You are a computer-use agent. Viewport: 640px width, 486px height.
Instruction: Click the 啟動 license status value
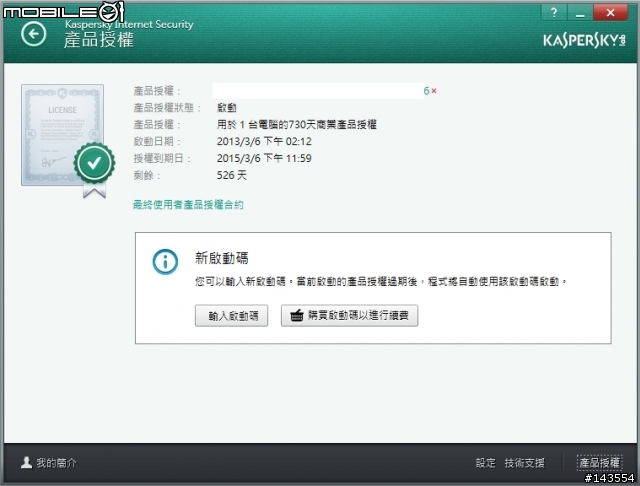click(x=227, y=108)
